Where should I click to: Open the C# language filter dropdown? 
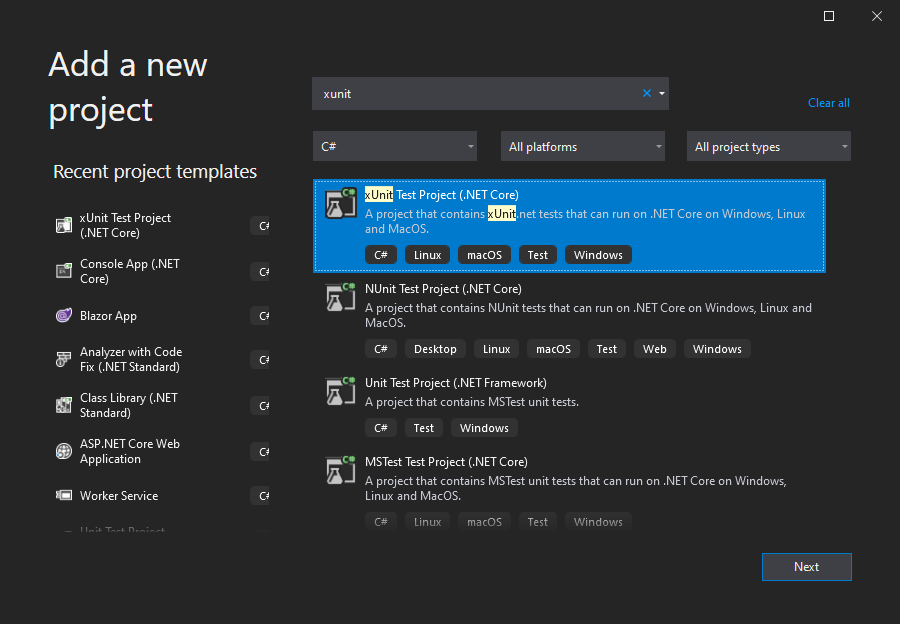coord(394,147)
